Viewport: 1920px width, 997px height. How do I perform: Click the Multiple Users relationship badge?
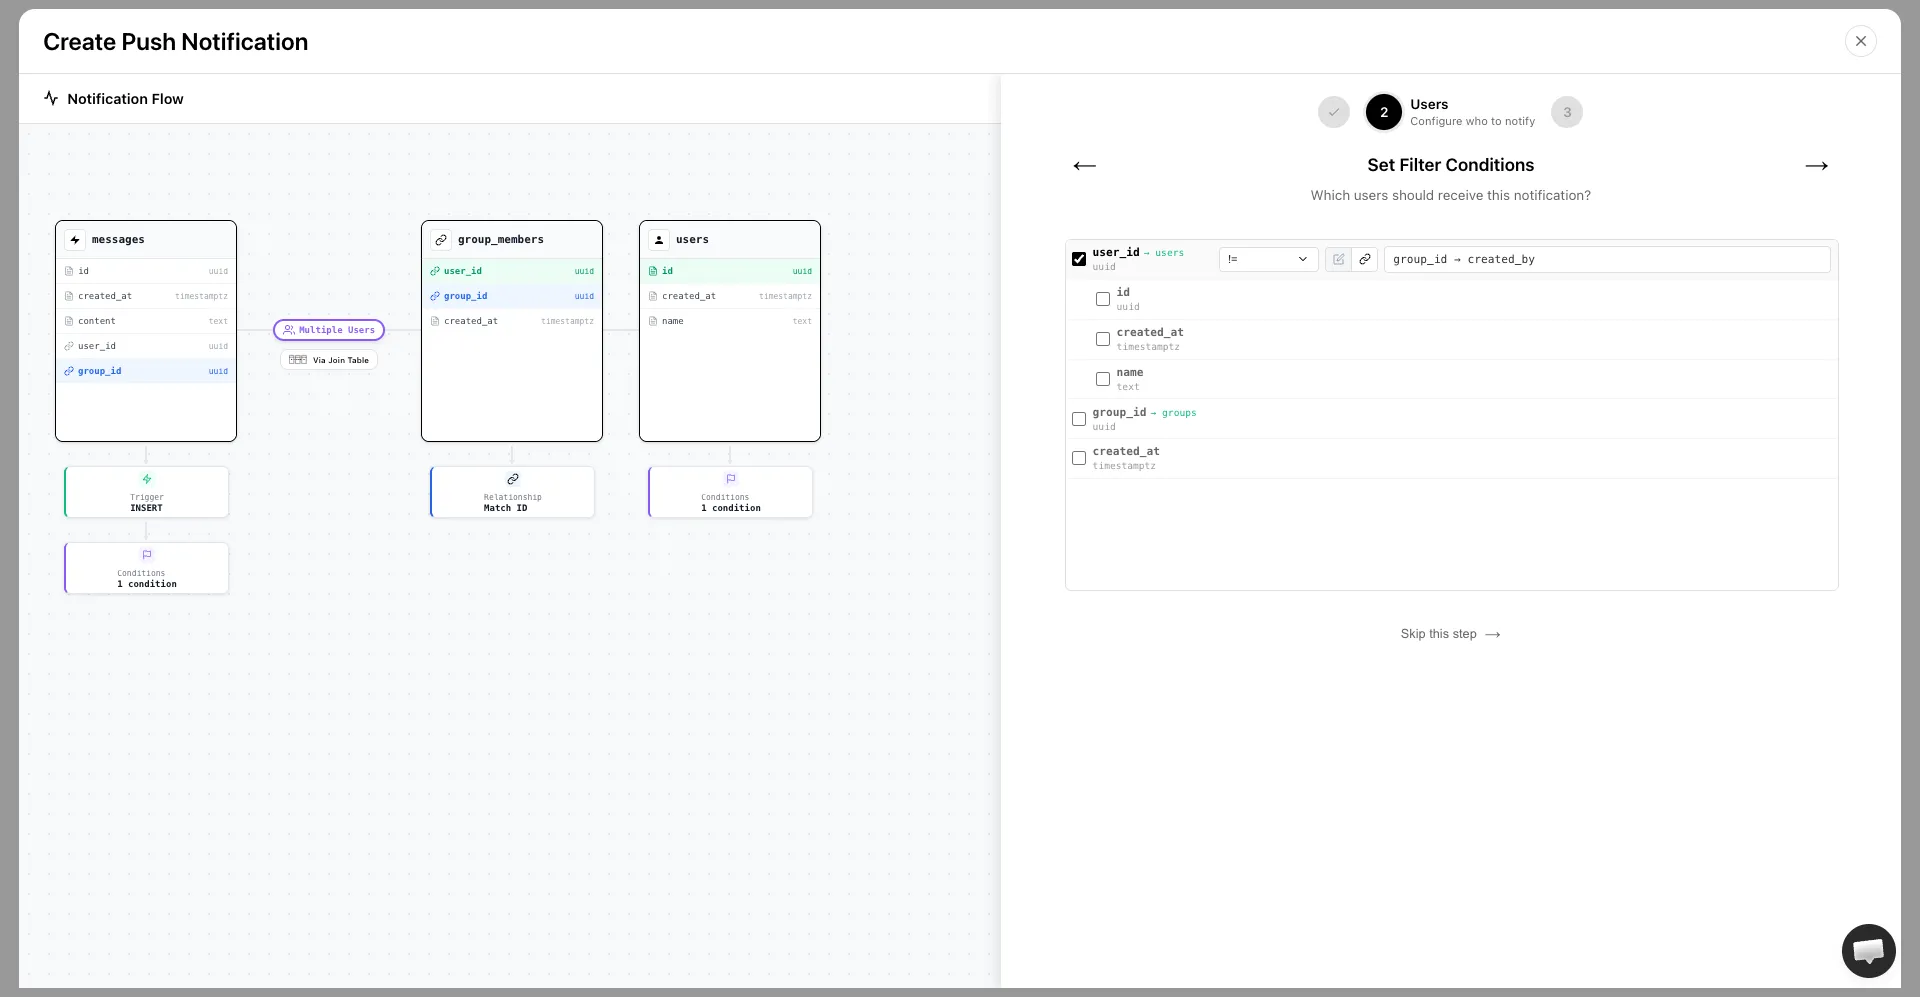coord(329,330)
